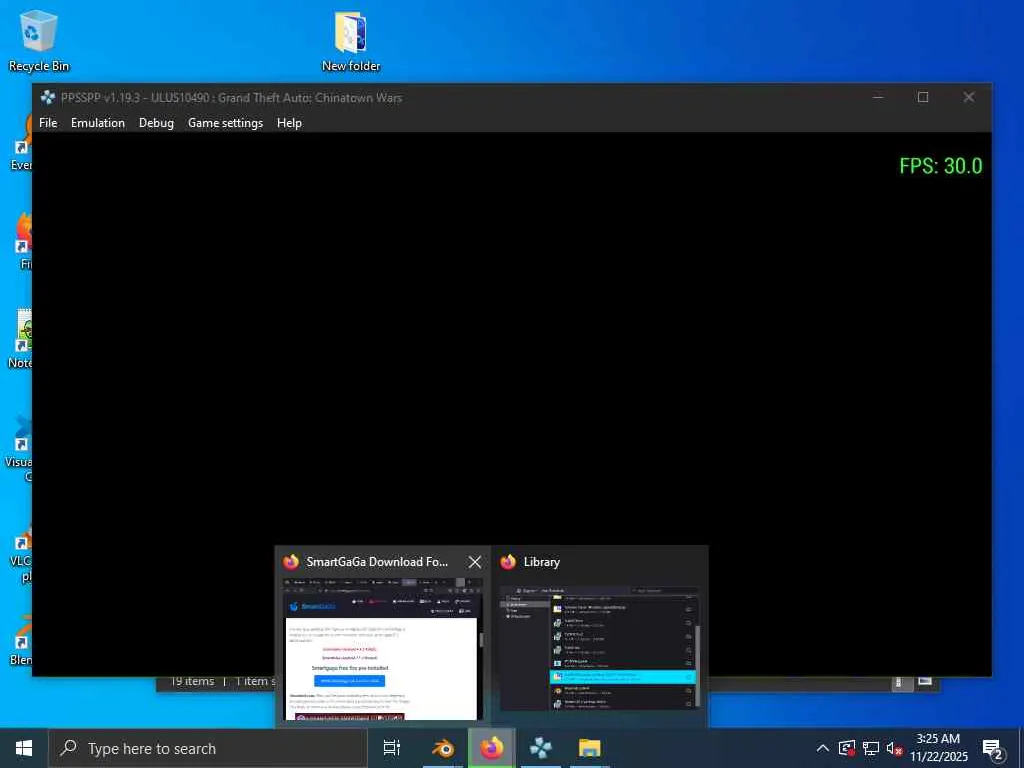Image resolution: width=1024 pixels, height=768 pixels.
Task: Click the security alert tray icon
Action: coord(846,748)
